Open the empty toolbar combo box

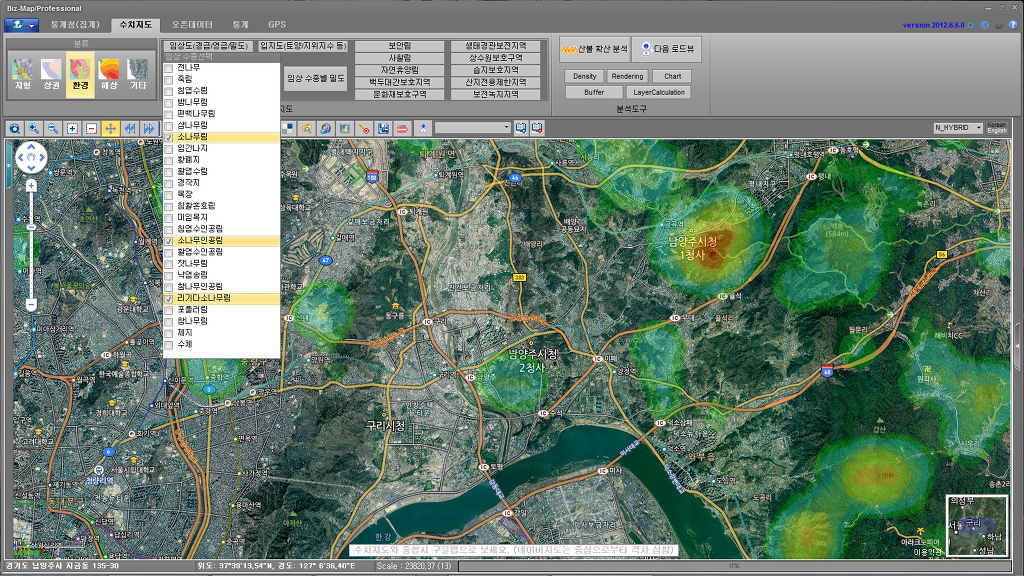pyautogui.click(x=472, y=128)
